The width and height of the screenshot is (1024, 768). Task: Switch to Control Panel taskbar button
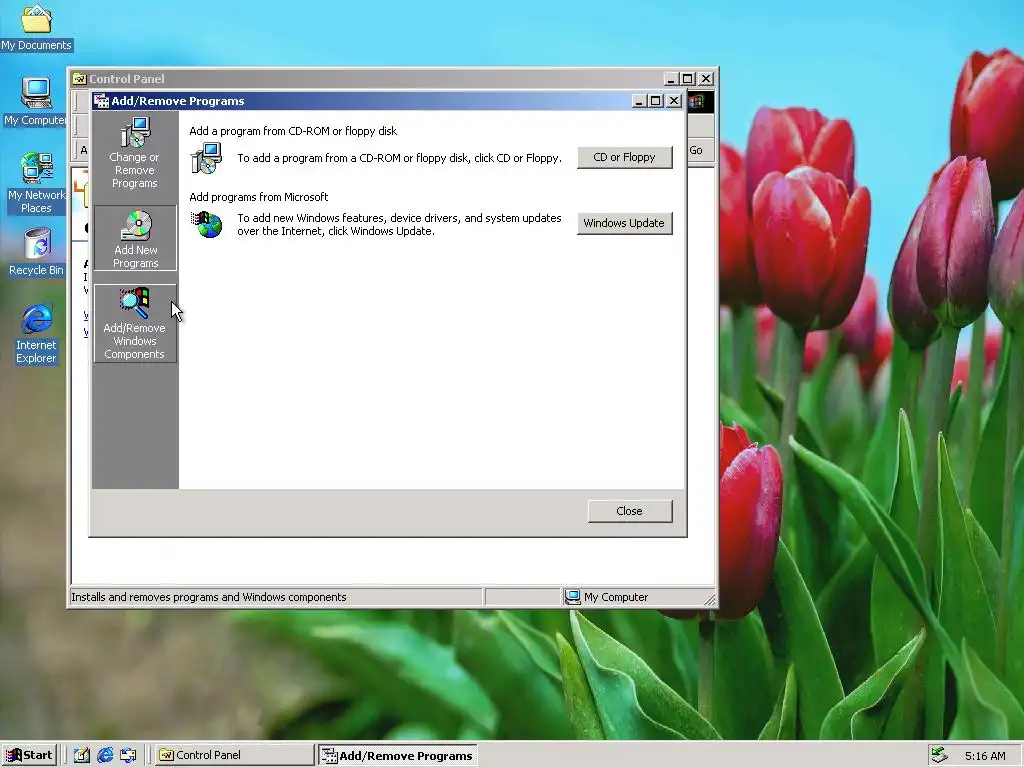point(234,755)
